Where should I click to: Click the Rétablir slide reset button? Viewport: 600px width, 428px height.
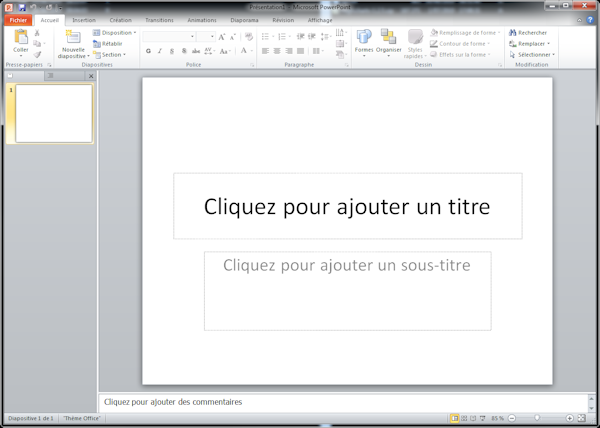(x=111, y=43)
